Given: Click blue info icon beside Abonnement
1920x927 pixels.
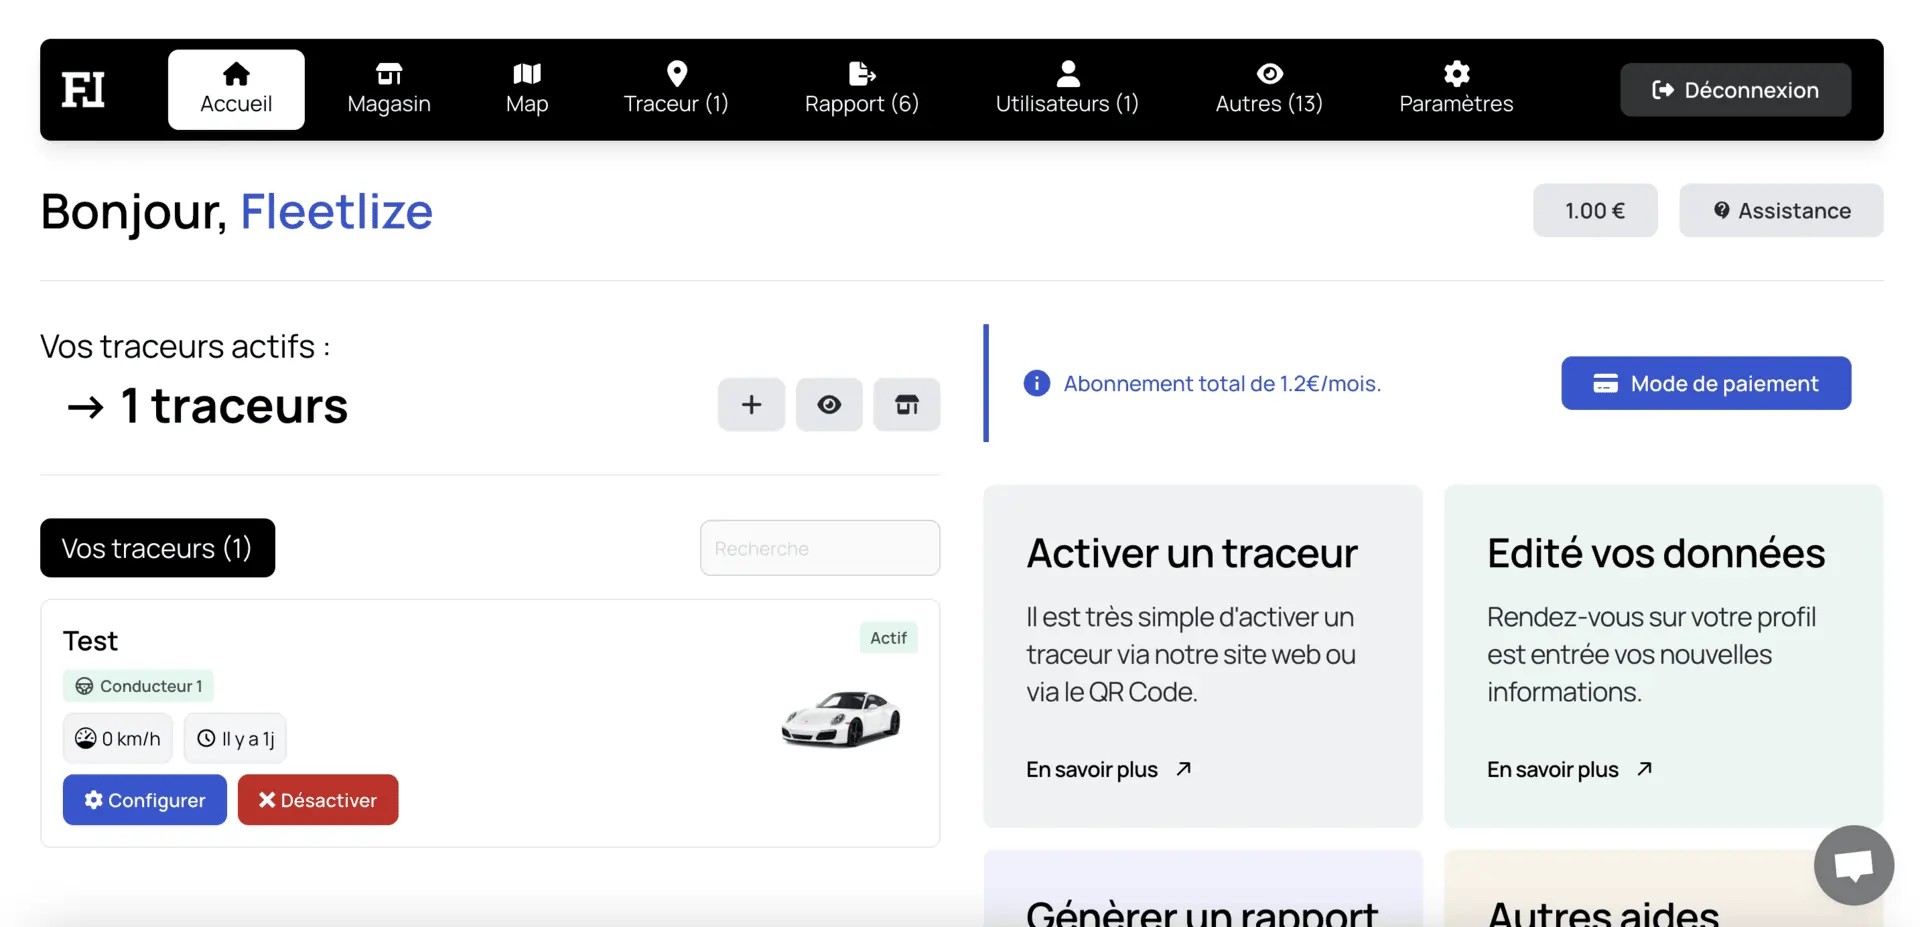Looking at the screenshot, I should tap(1037, 383).
